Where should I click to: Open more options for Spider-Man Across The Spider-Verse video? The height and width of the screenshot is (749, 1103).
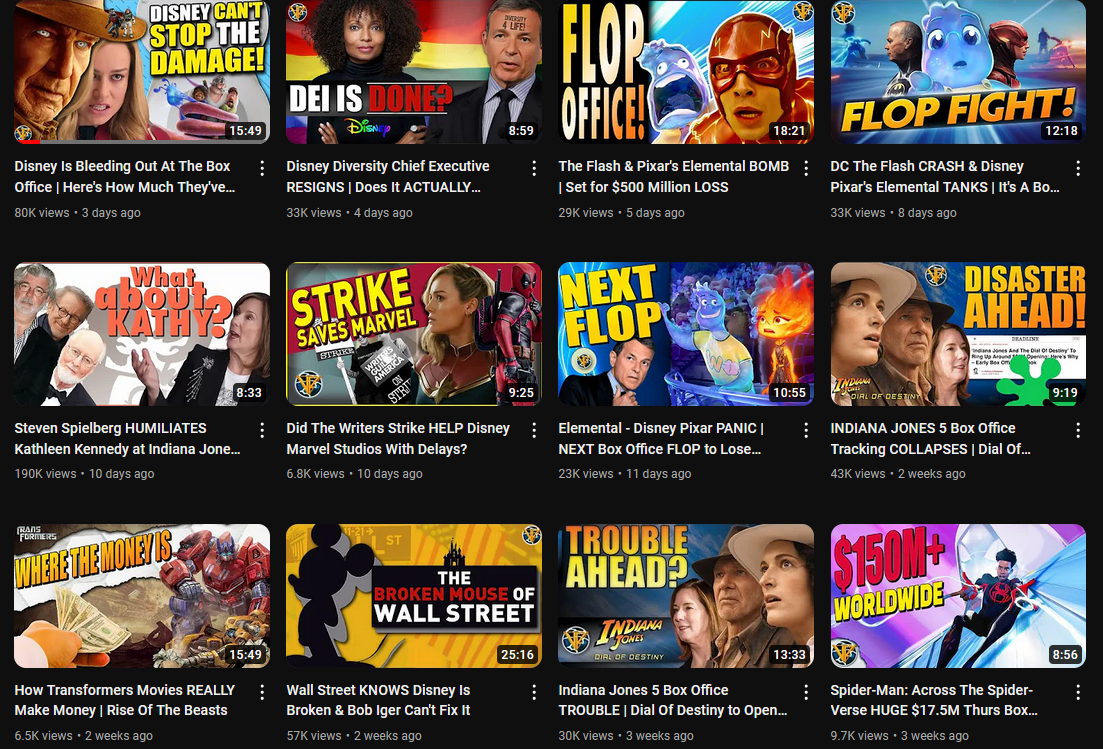(1078, 692)
